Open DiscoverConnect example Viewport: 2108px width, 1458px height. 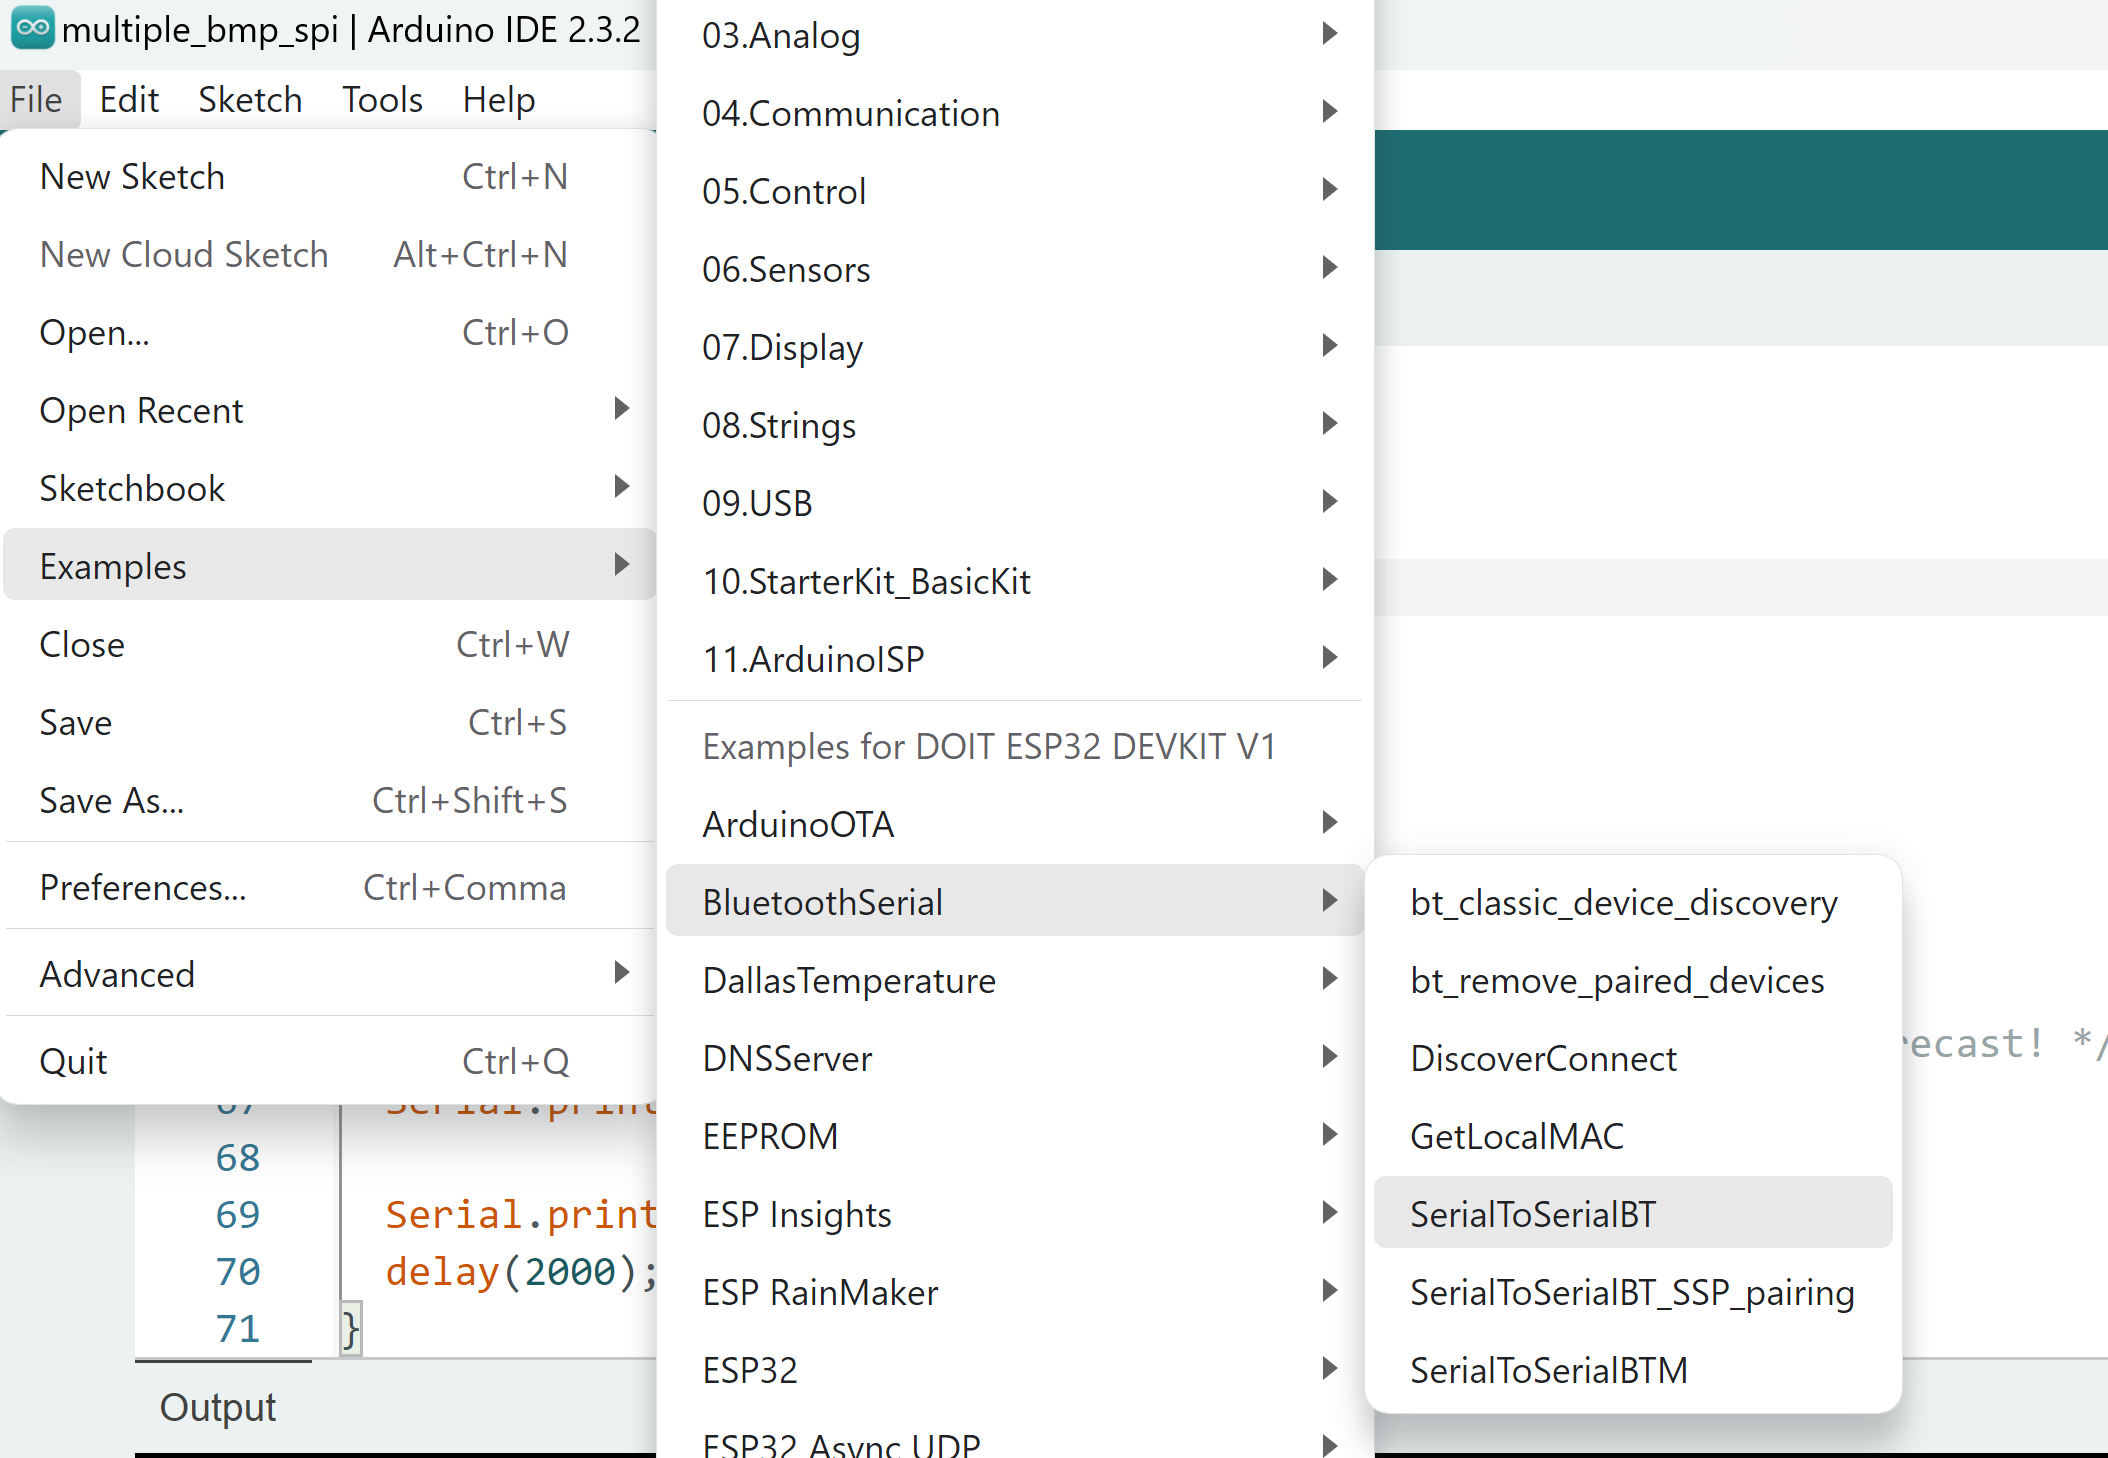[x=1633, y=1059]
